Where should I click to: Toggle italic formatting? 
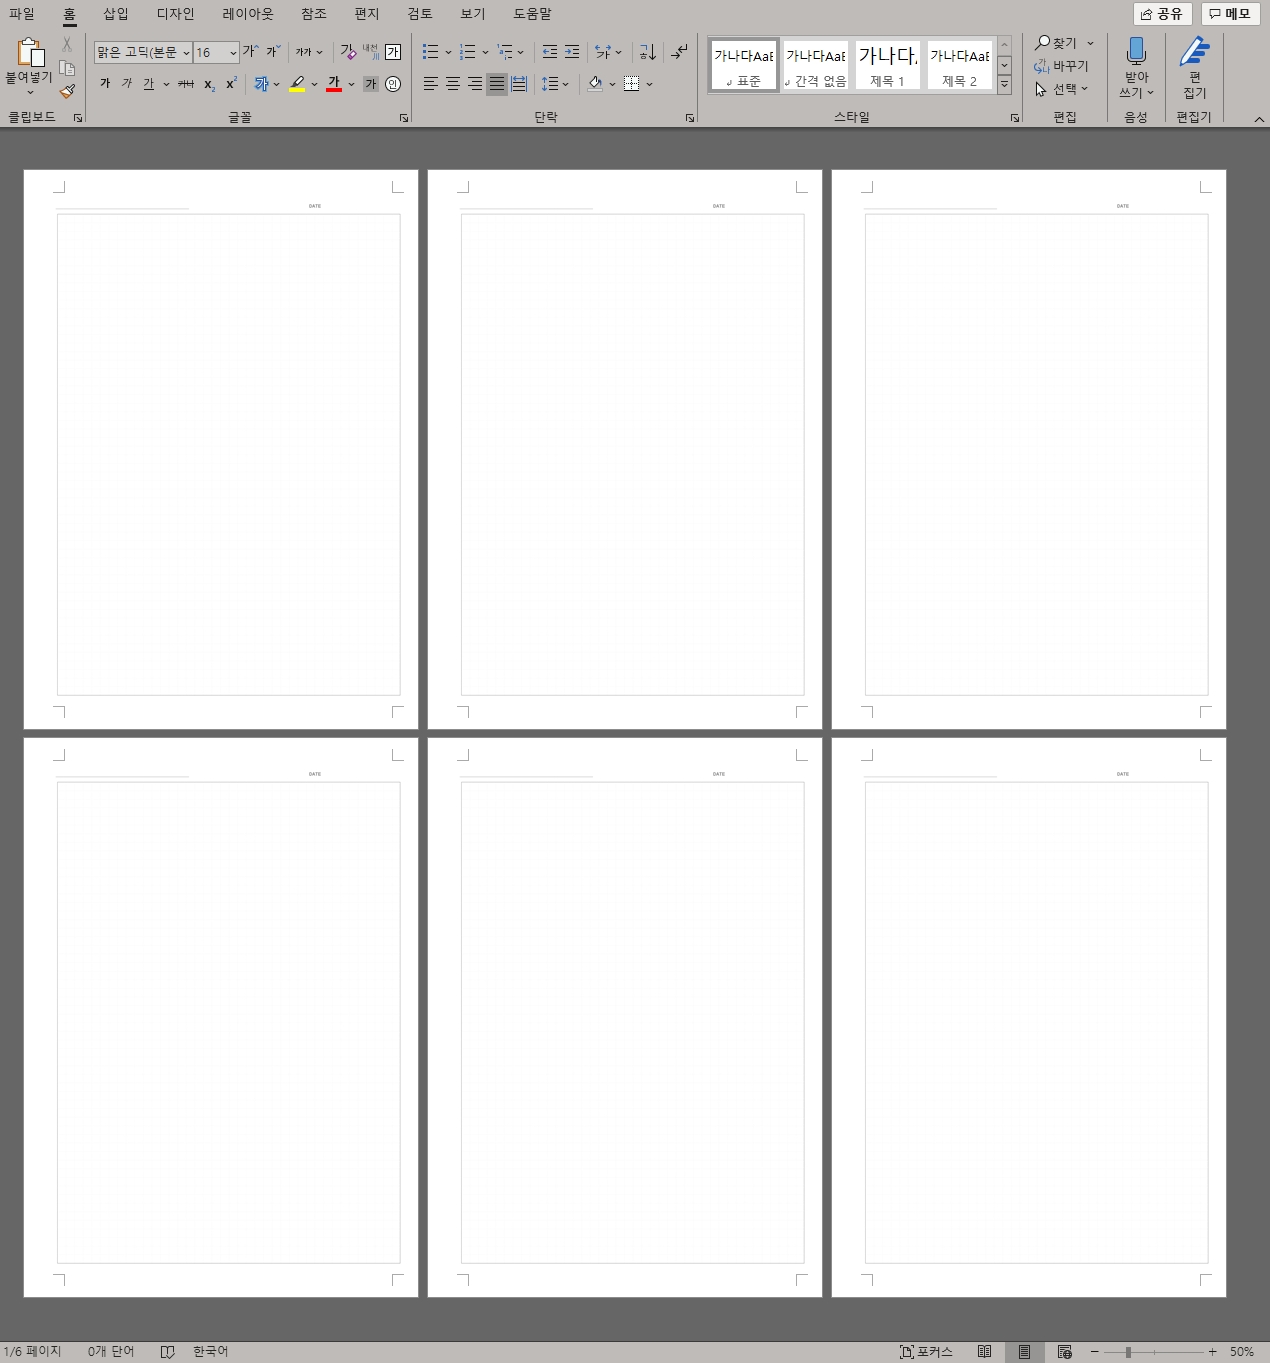(127, 84)
